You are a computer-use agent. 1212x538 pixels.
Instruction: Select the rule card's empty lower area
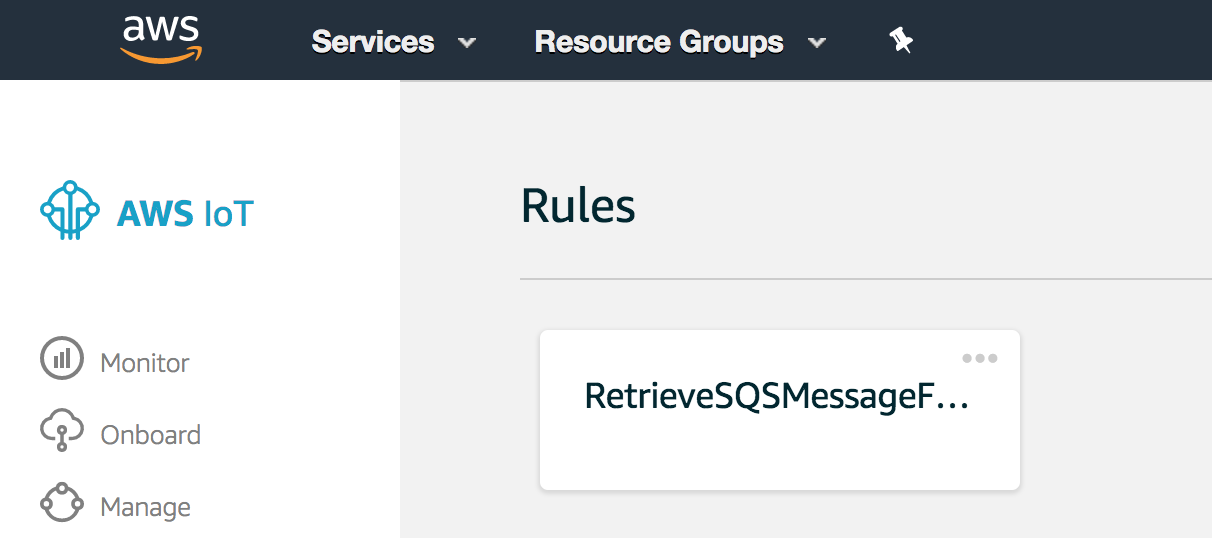pos(780,455)
